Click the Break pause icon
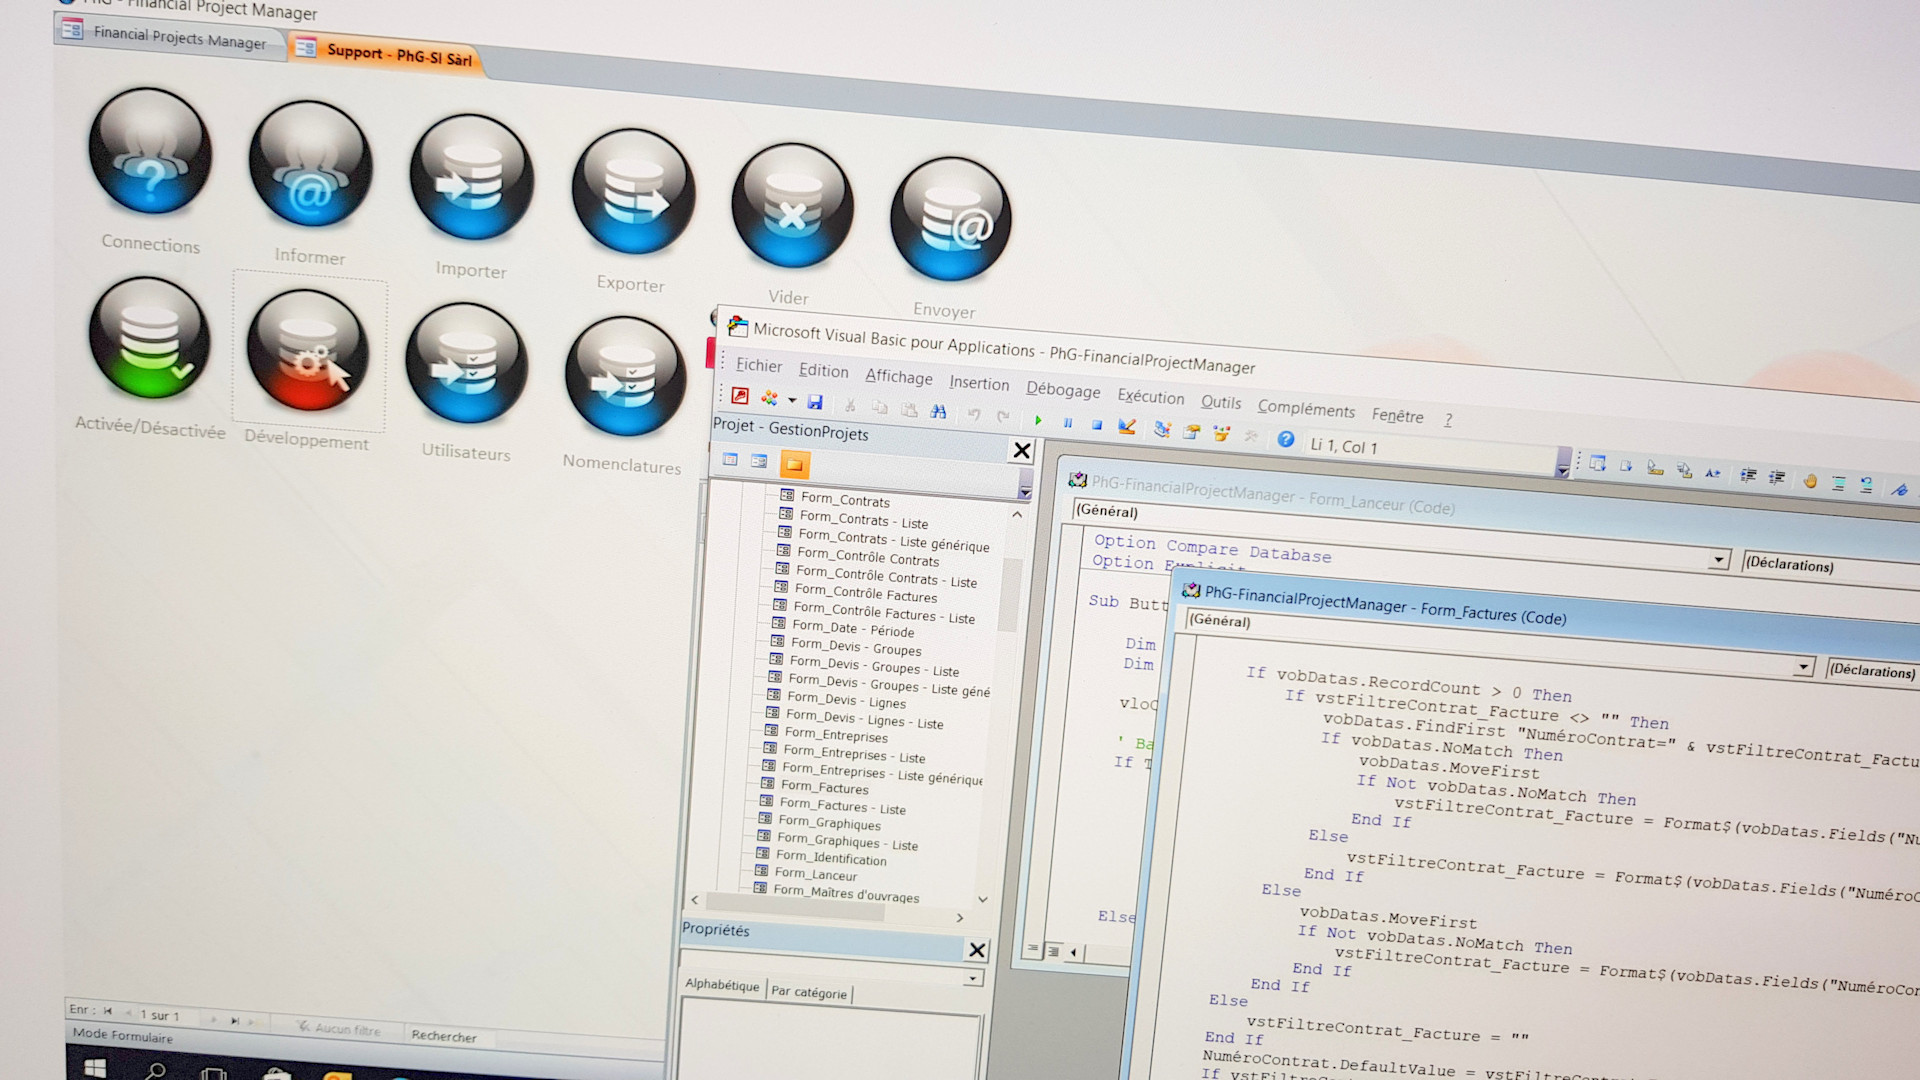 point(1067,423)
